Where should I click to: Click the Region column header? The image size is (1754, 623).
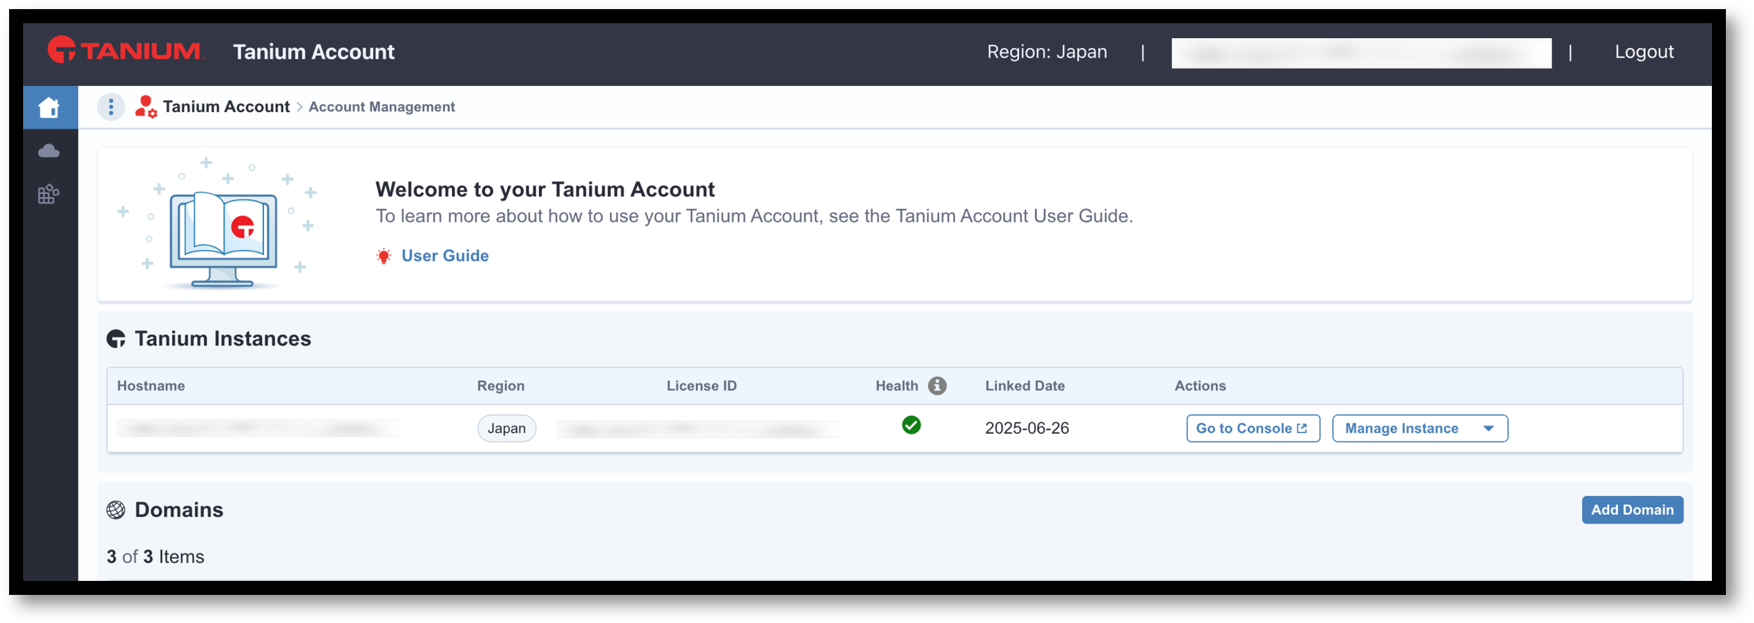coord(501,386)
